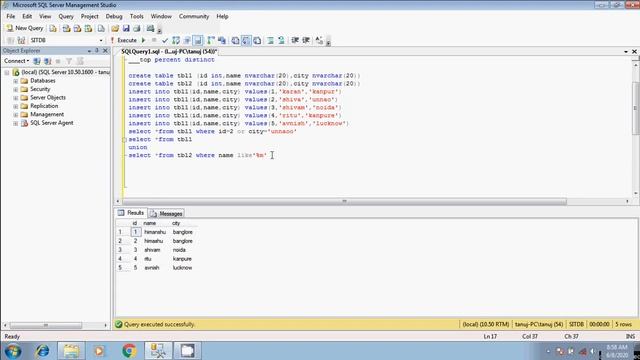This screenshot has width=640, height=360.
Task: Switch output to Results to File
Action: 257,40
